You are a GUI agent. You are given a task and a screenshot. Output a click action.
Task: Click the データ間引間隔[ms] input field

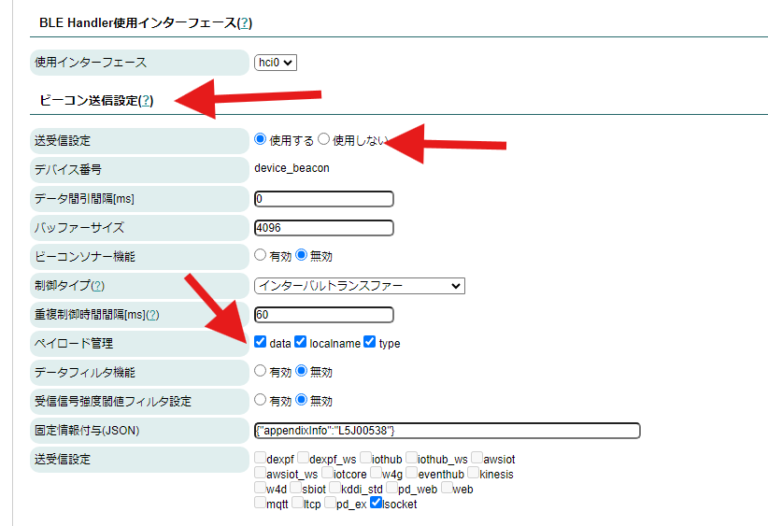pos(324,198)
